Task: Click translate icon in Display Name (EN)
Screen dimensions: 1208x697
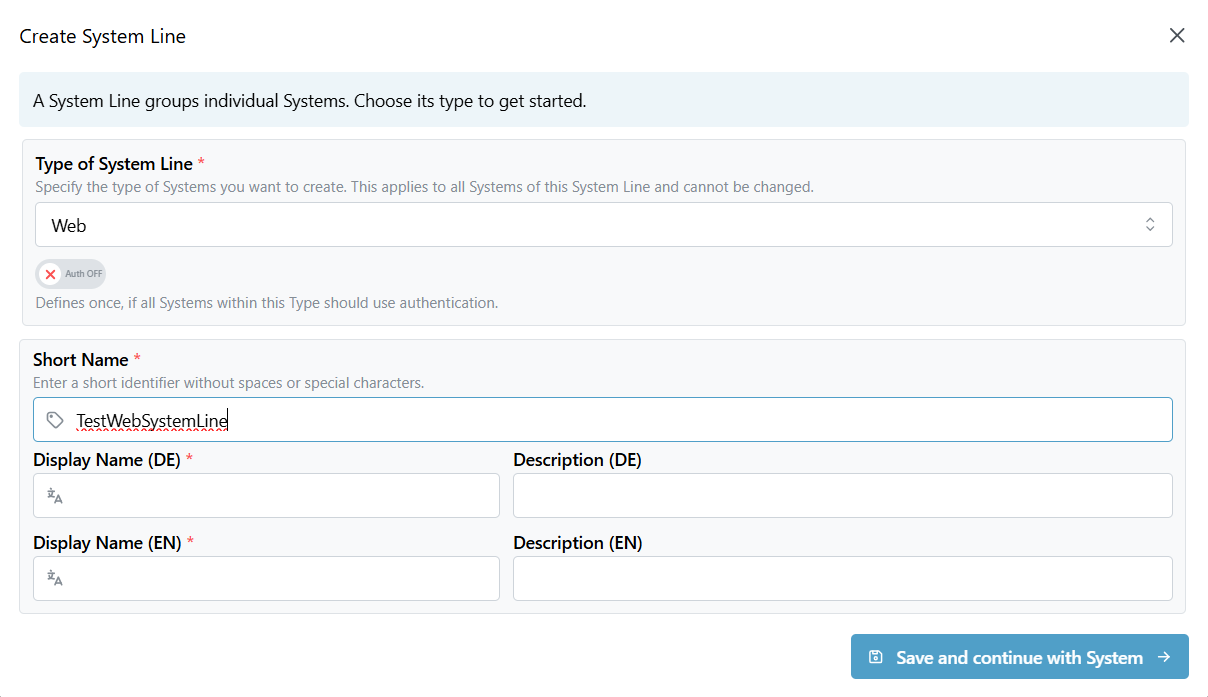Action: (55, 579)
